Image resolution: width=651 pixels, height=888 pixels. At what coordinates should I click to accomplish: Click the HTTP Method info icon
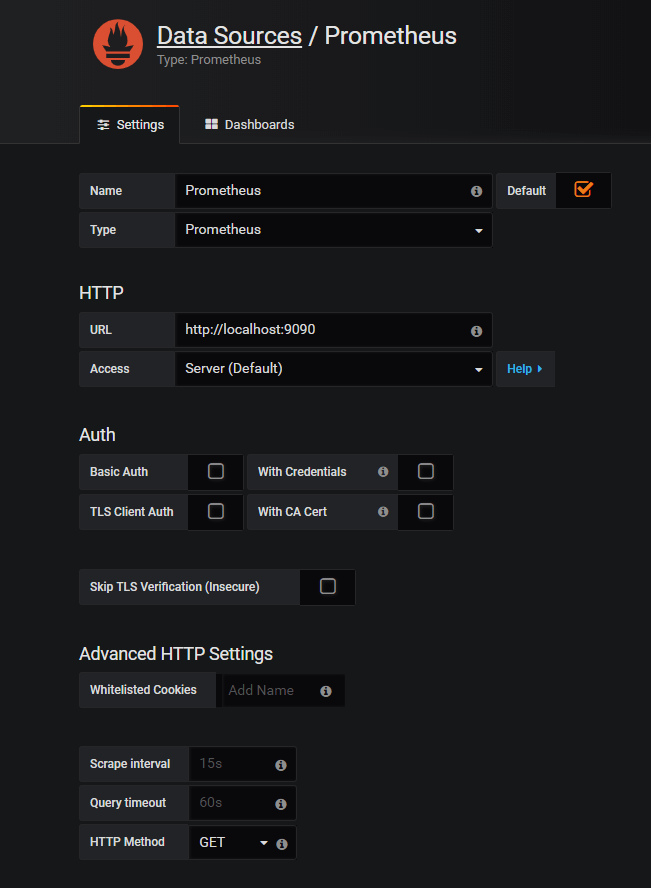281,844
